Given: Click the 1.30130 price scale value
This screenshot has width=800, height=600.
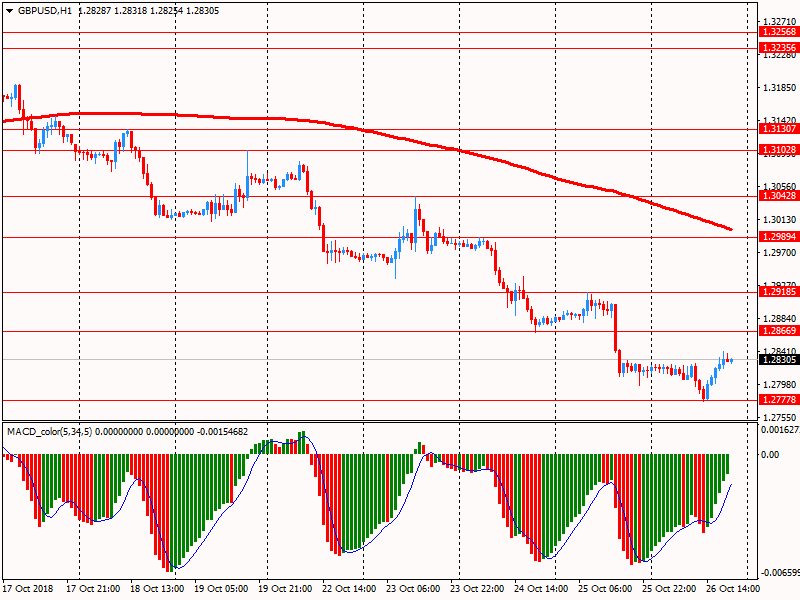Looking at the screenshot, I should 780,219.
